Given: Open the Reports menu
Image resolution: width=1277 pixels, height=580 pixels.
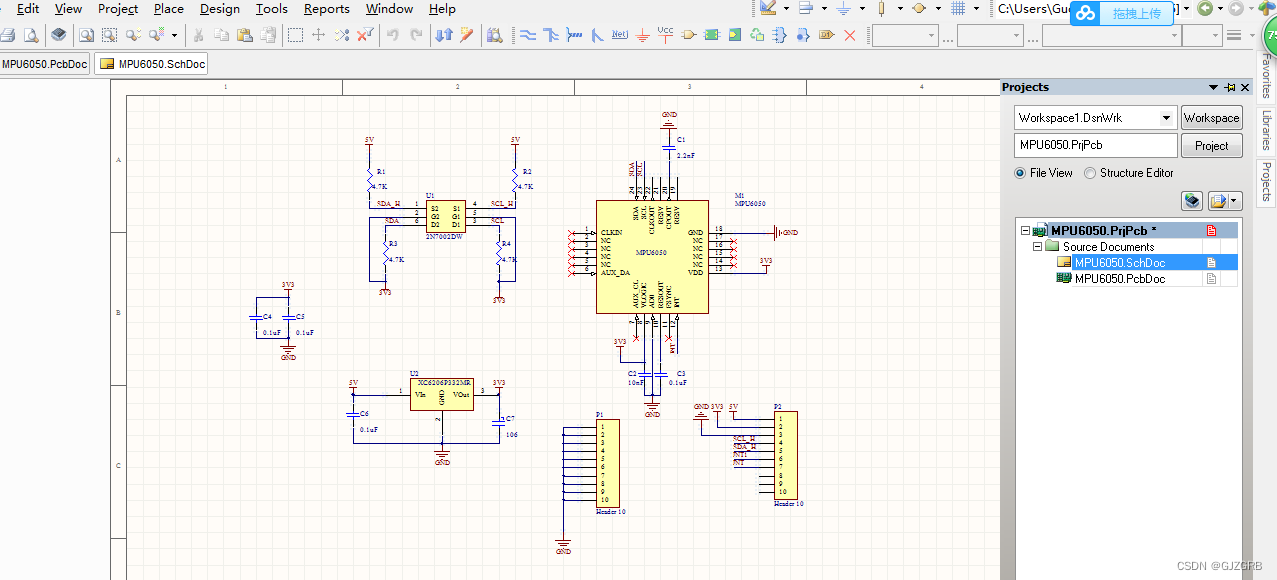Looking at the screenshot, I should point(327,9).
